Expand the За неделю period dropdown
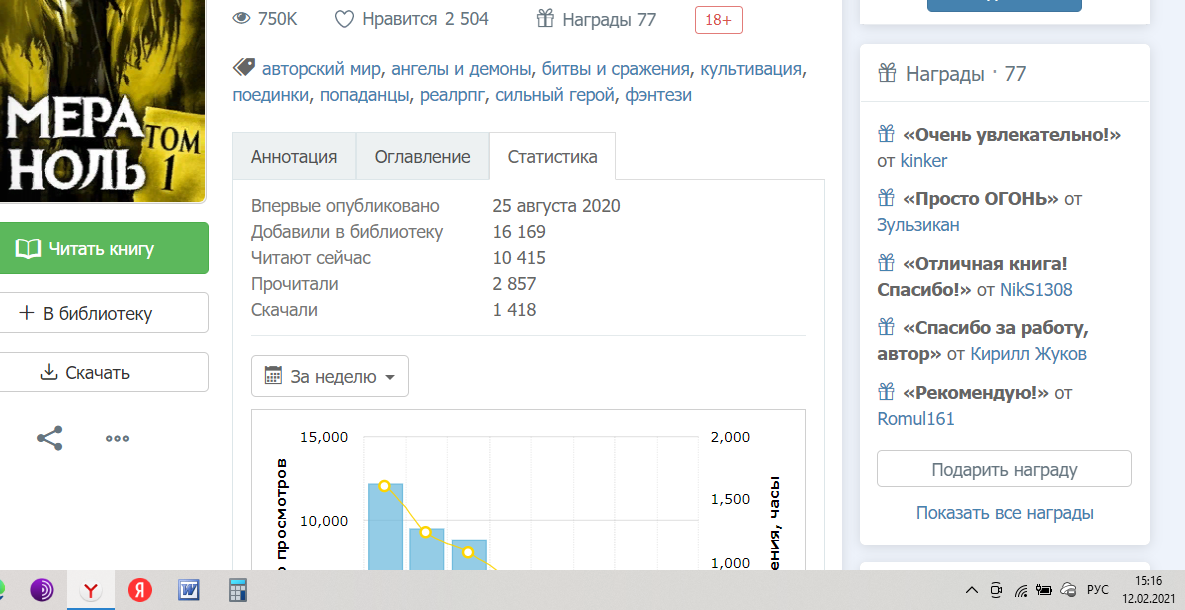Image resolution: width=1185 pixels, height=610 pixels. pyautogui.click(x=329, y=376)
